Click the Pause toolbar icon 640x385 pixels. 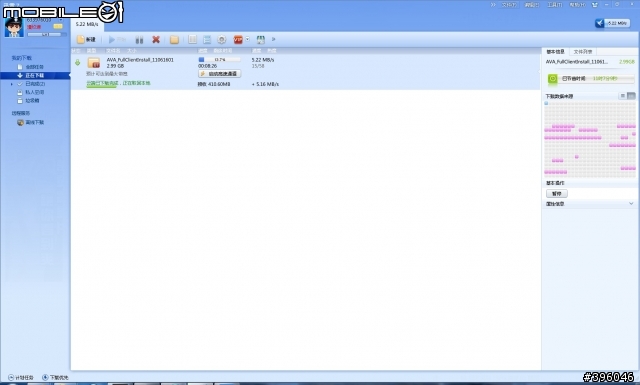pyautogui.click(x=139, y=40)
